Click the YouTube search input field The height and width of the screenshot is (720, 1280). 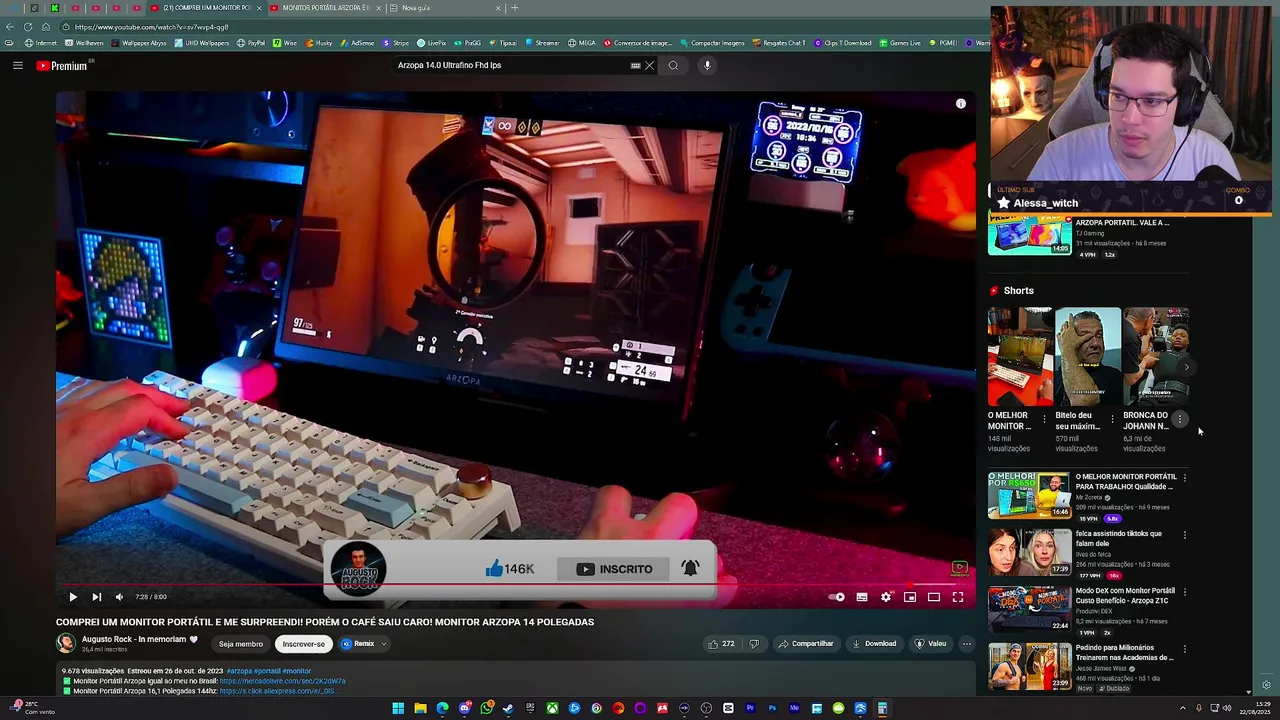(510, 66)
